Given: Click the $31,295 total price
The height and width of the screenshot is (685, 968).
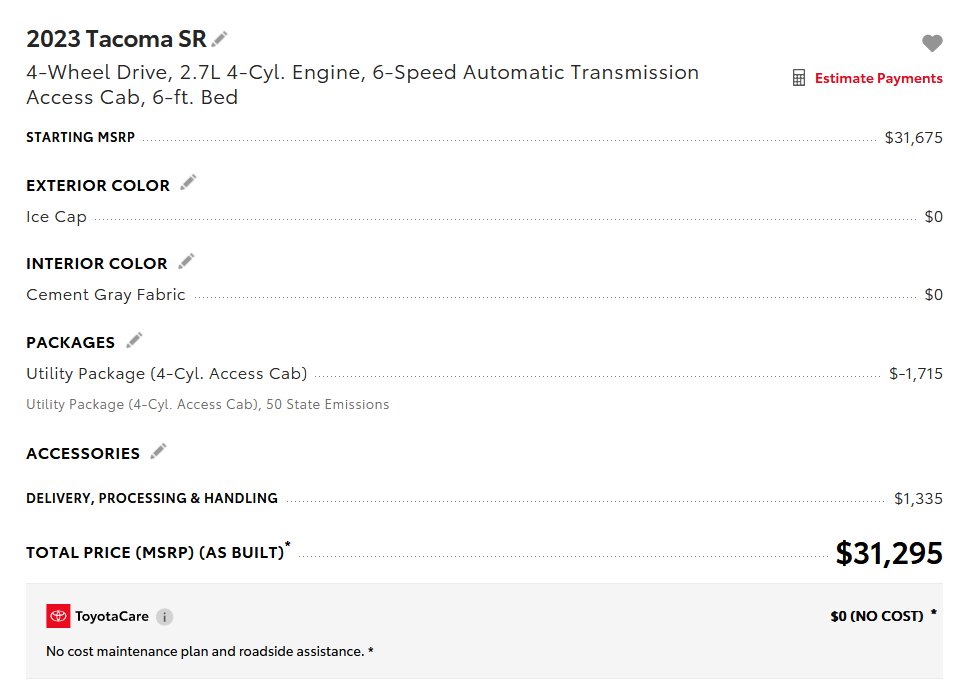Looking at the screenshot, I should coord(889,553).
